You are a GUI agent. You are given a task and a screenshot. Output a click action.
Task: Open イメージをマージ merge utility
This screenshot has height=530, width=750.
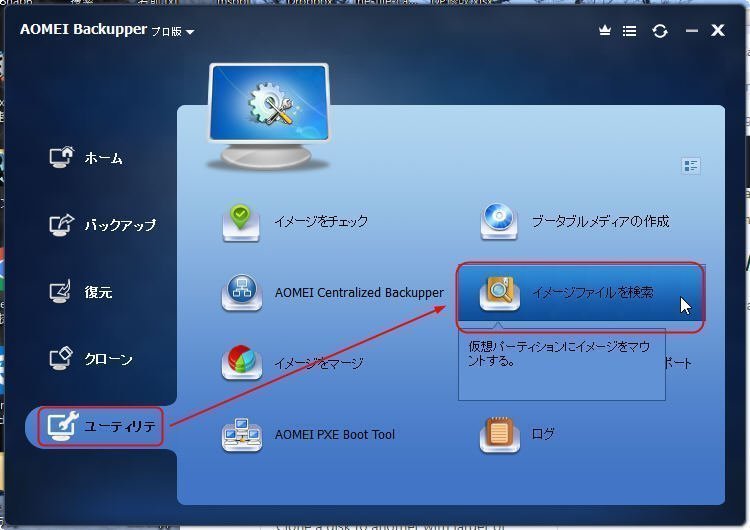(319, 363)
